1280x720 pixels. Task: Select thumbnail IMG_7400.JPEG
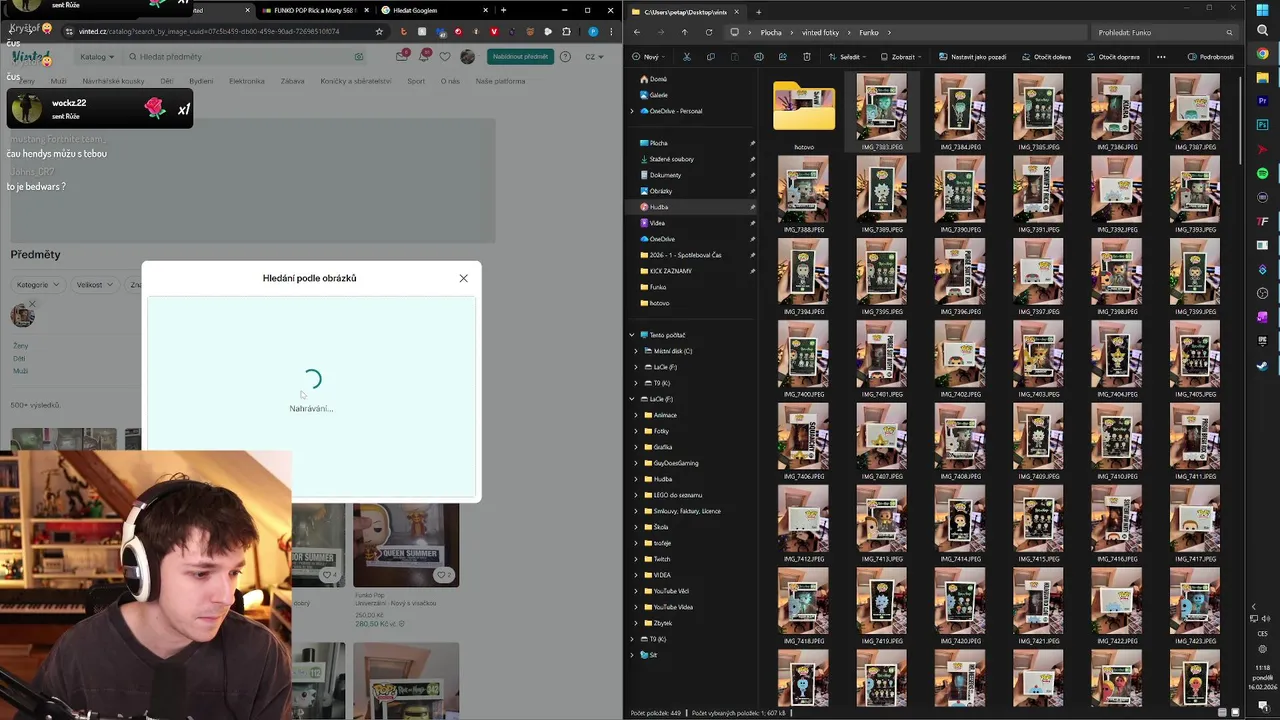coord(804,359)
